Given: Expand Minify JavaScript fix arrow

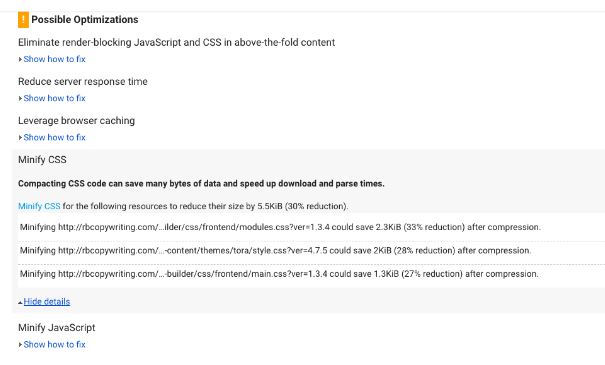Looking at the screenshot, I should point(20,345).
